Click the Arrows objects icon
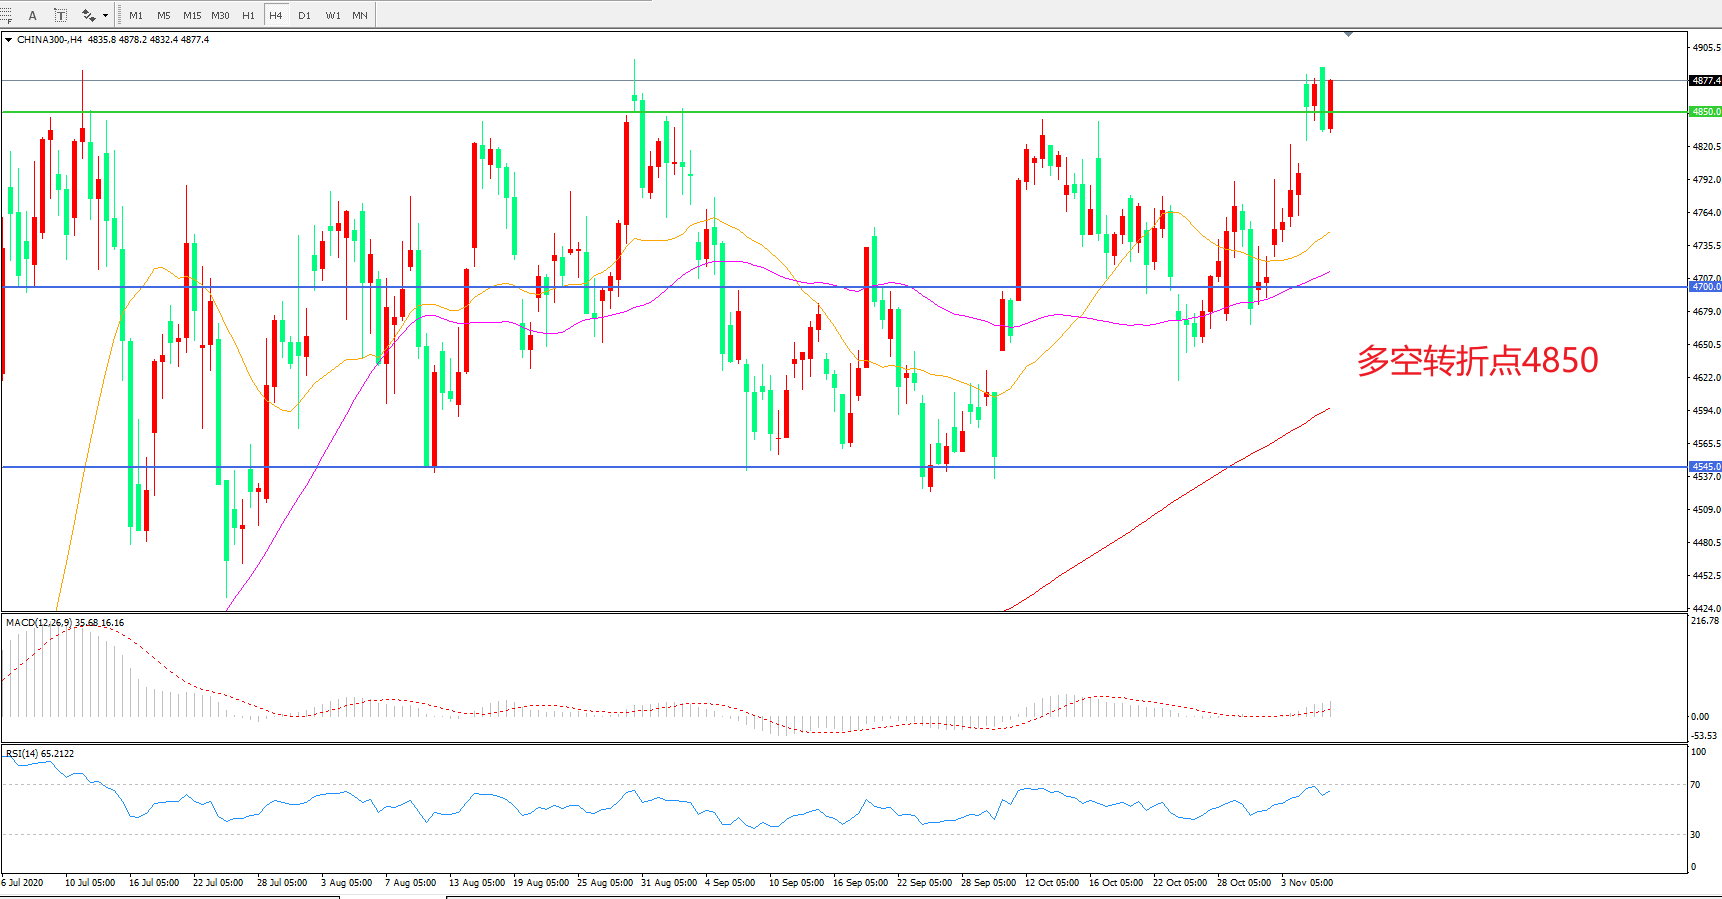The width and height of the screenshot is (1722, 899). point(88,15)
